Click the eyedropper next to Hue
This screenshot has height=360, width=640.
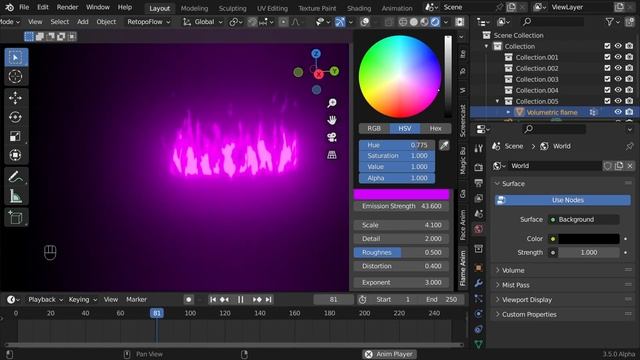tap(444, 145)
